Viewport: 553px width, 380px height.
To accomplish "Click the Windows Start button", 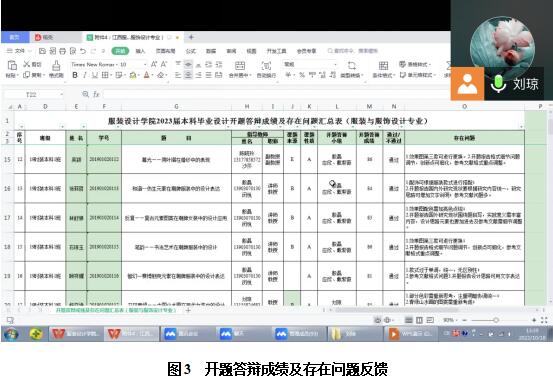I will (x=11, y=333).
